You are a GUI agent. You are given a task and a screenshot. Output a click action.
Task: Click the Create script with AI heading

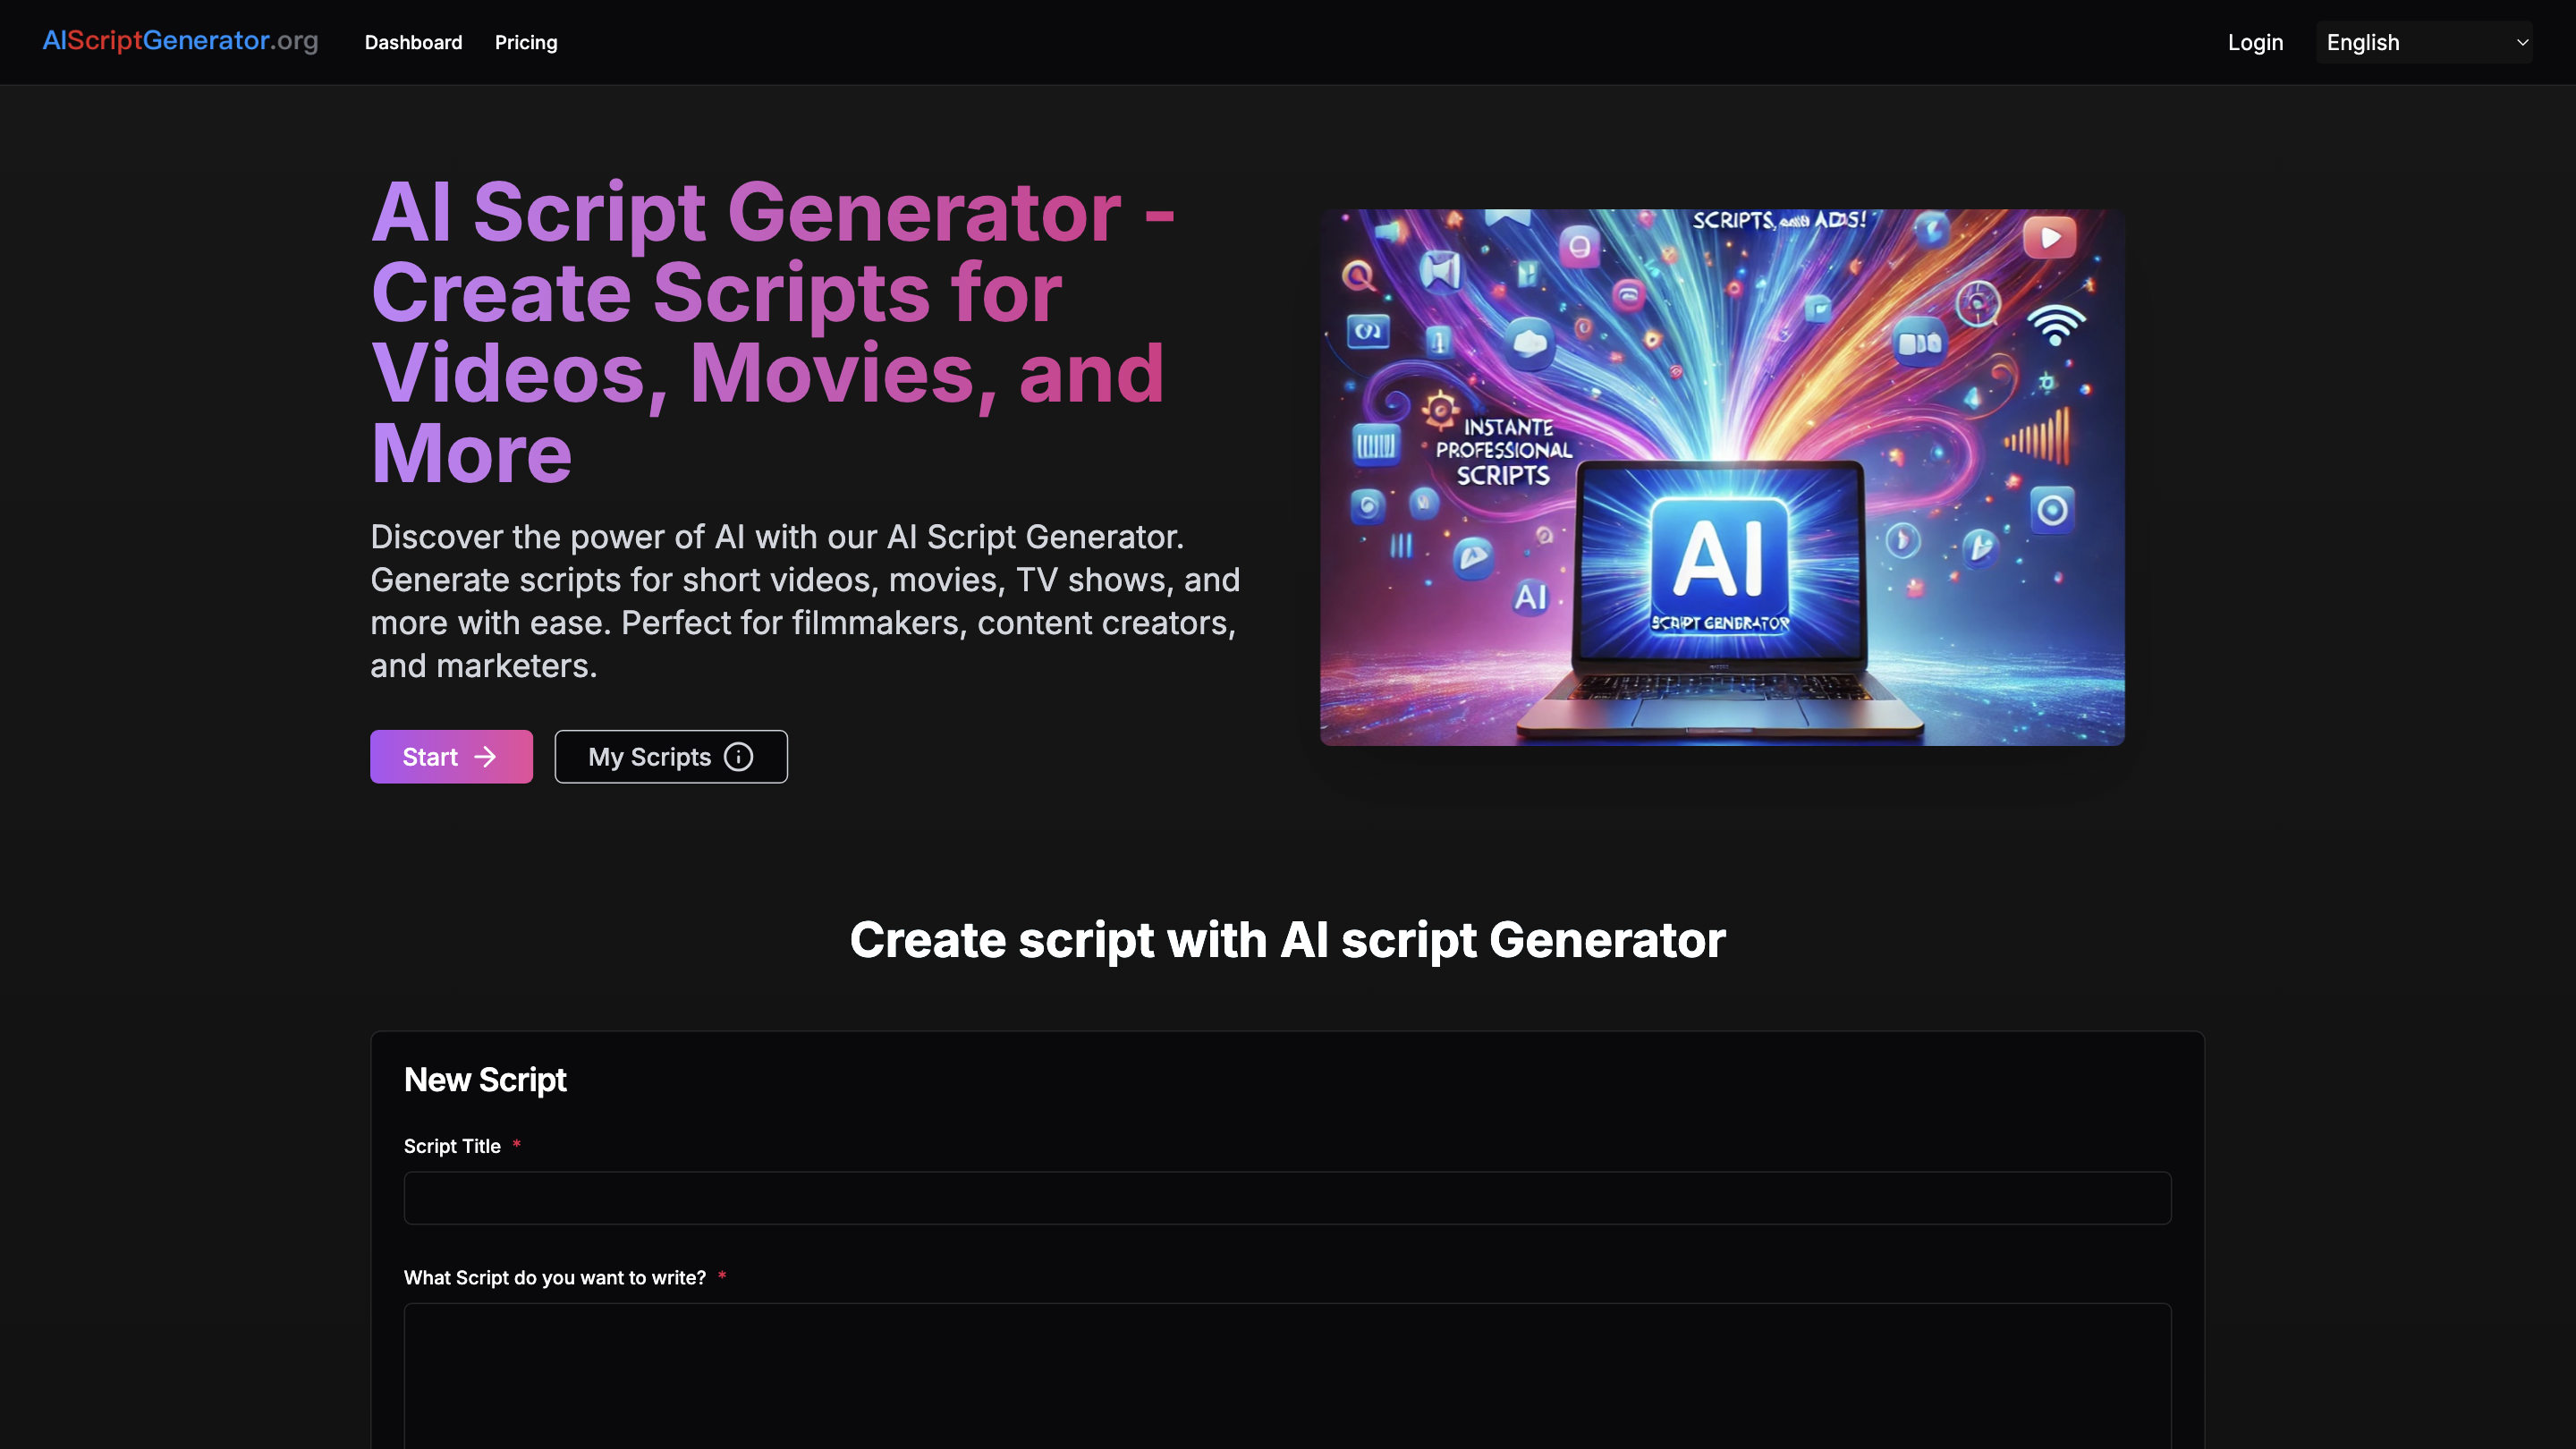(1287, 940)
